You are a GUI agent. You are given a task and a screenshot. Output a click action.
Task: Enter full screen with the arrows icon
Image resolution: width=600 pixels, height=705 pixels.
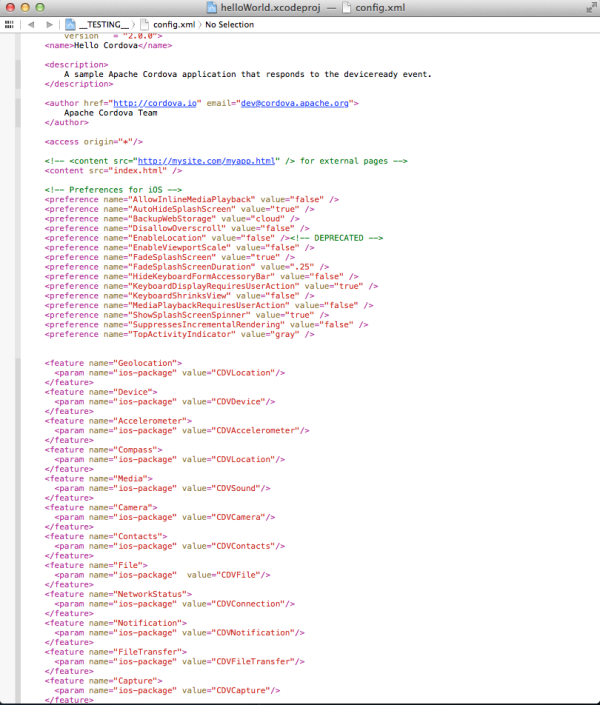(x=591, y=7)
